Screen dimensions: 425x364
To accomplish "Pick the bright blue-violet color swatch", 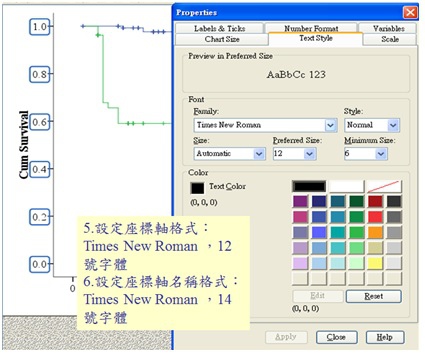I will 319,232.
